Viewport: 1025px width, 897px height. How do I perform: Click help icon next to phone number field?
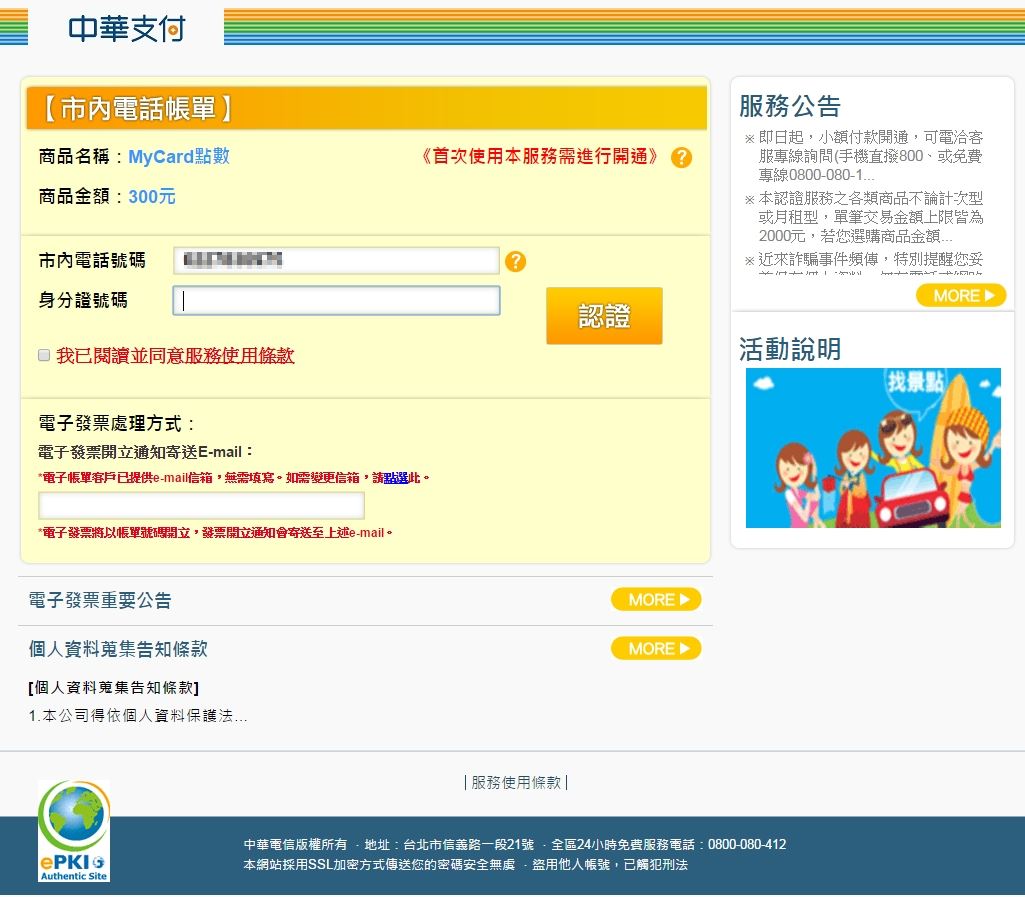515,262
